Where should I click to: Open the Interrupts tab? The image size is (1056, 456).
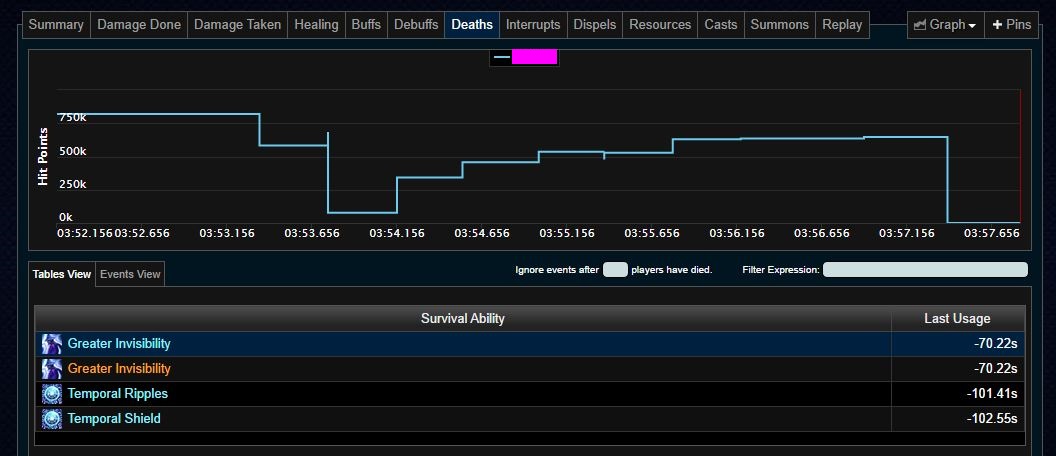coord(533,25)
